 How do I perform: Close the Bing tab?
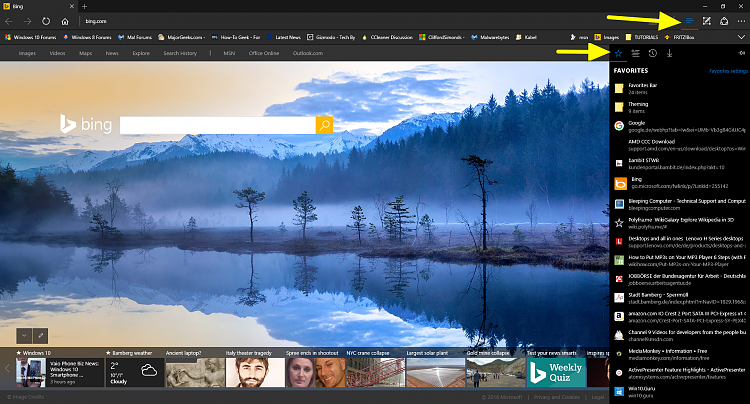click(72, 6)
